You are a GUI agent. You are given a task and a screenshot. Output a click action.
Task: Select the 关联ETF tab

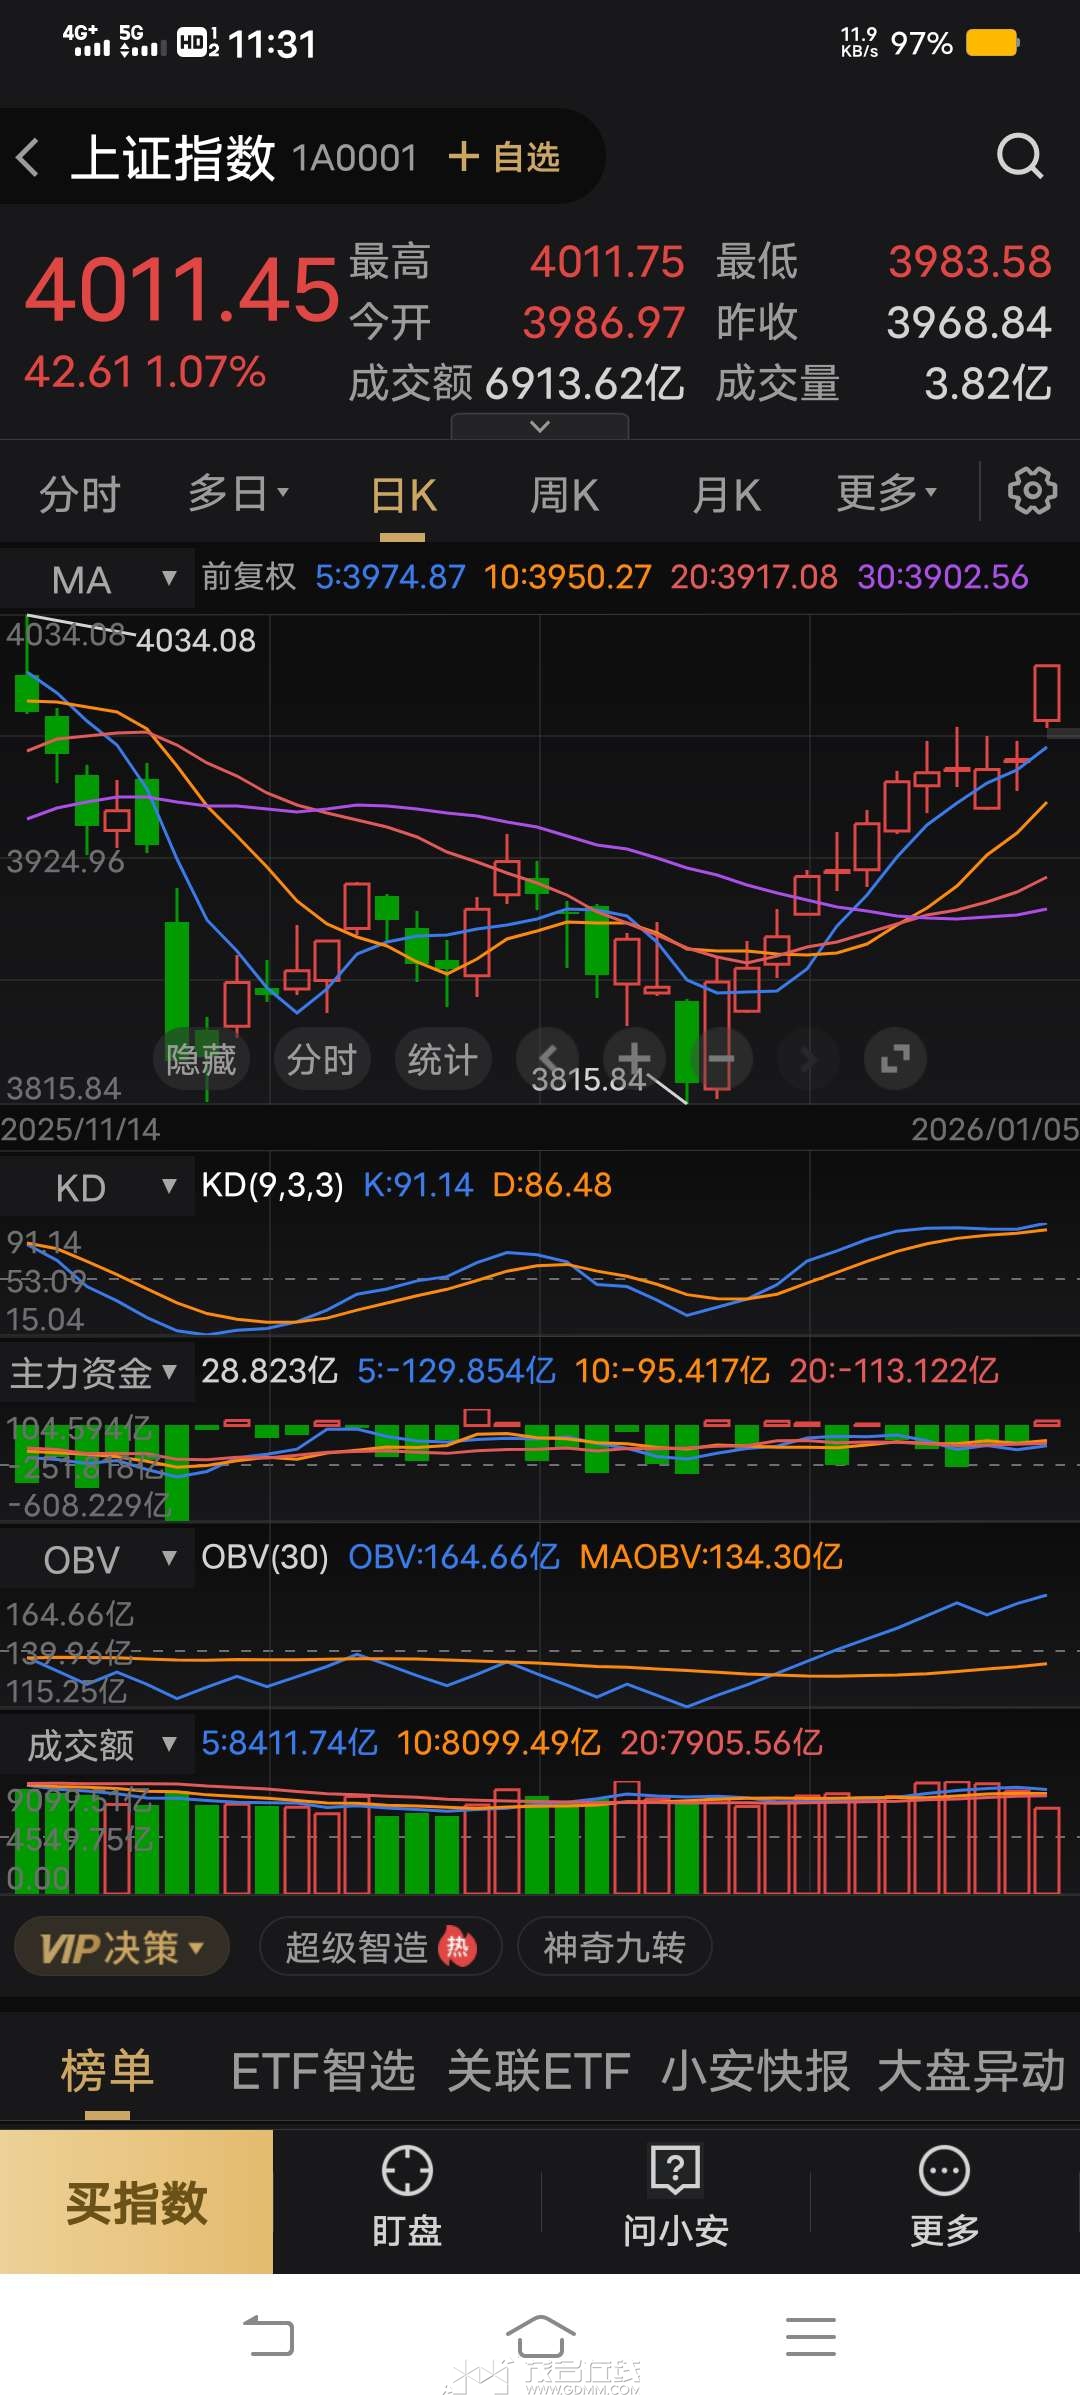tap(538, 2071)
